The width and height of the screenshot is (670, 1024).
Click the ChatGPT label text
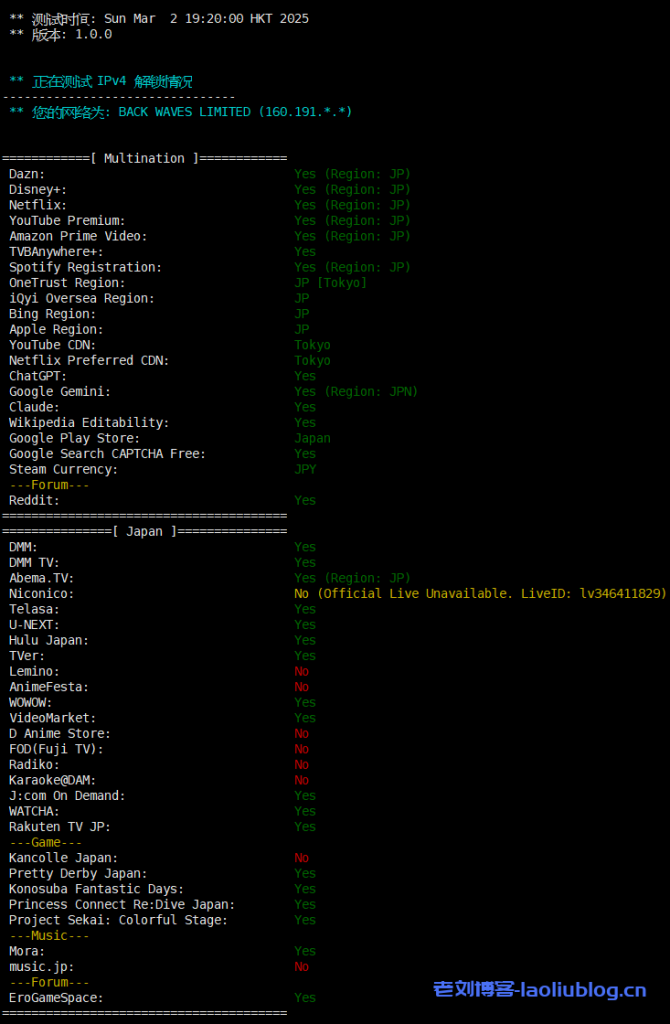click(38, 376)
